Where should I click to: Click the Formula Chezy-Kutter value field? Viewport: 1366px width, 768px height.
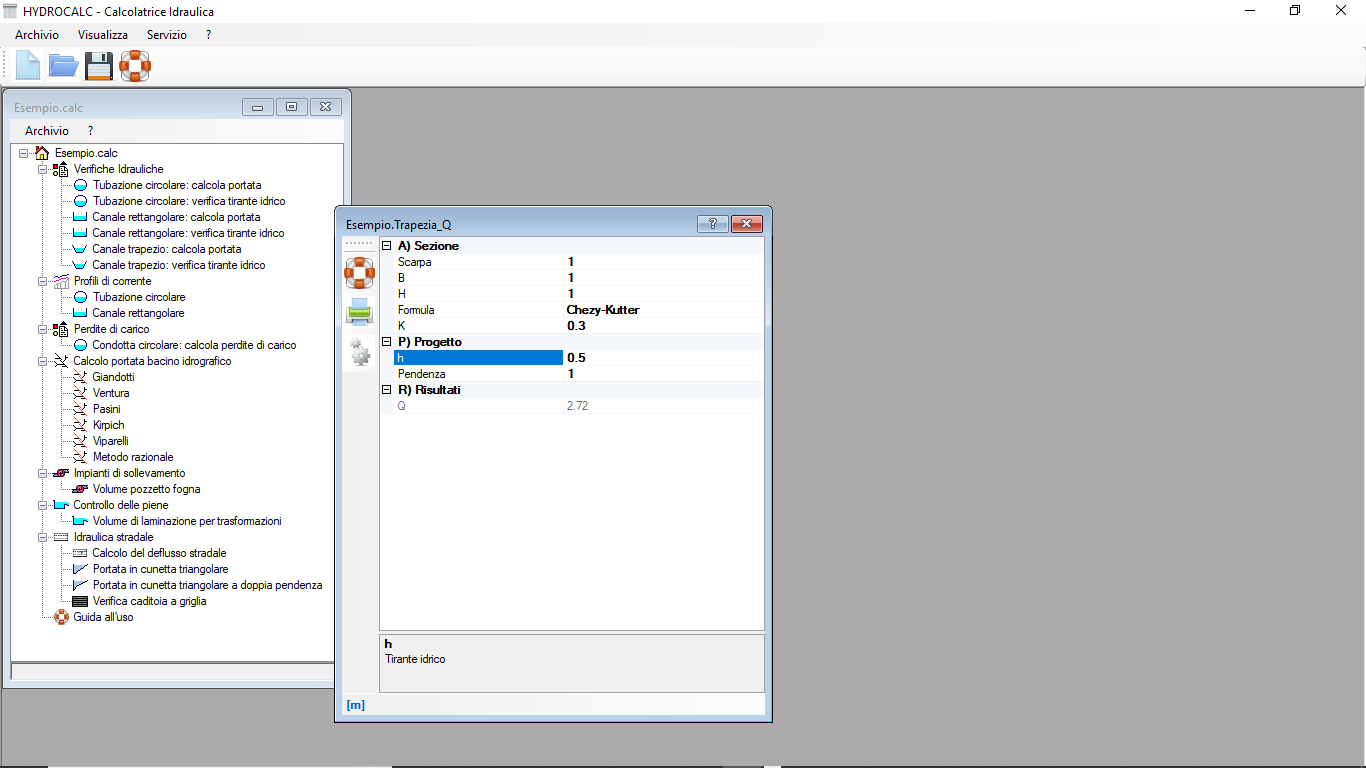[x=663, y=310]
